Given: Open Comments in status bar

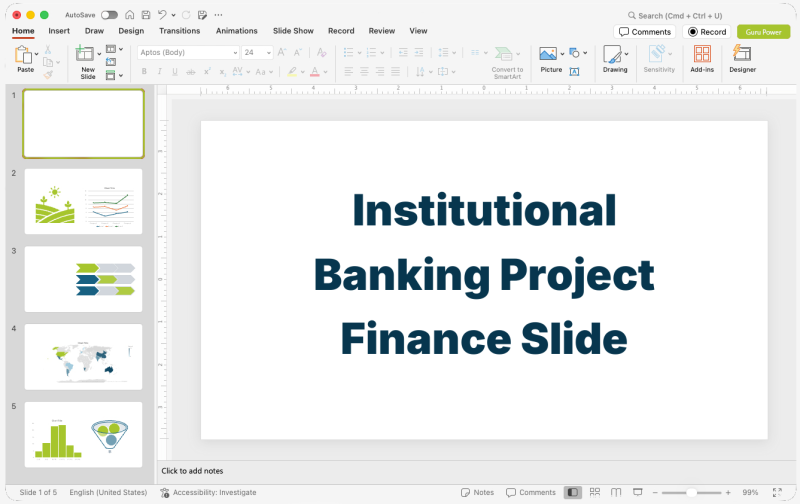Looking at the screenshot, I should [531, 492].
